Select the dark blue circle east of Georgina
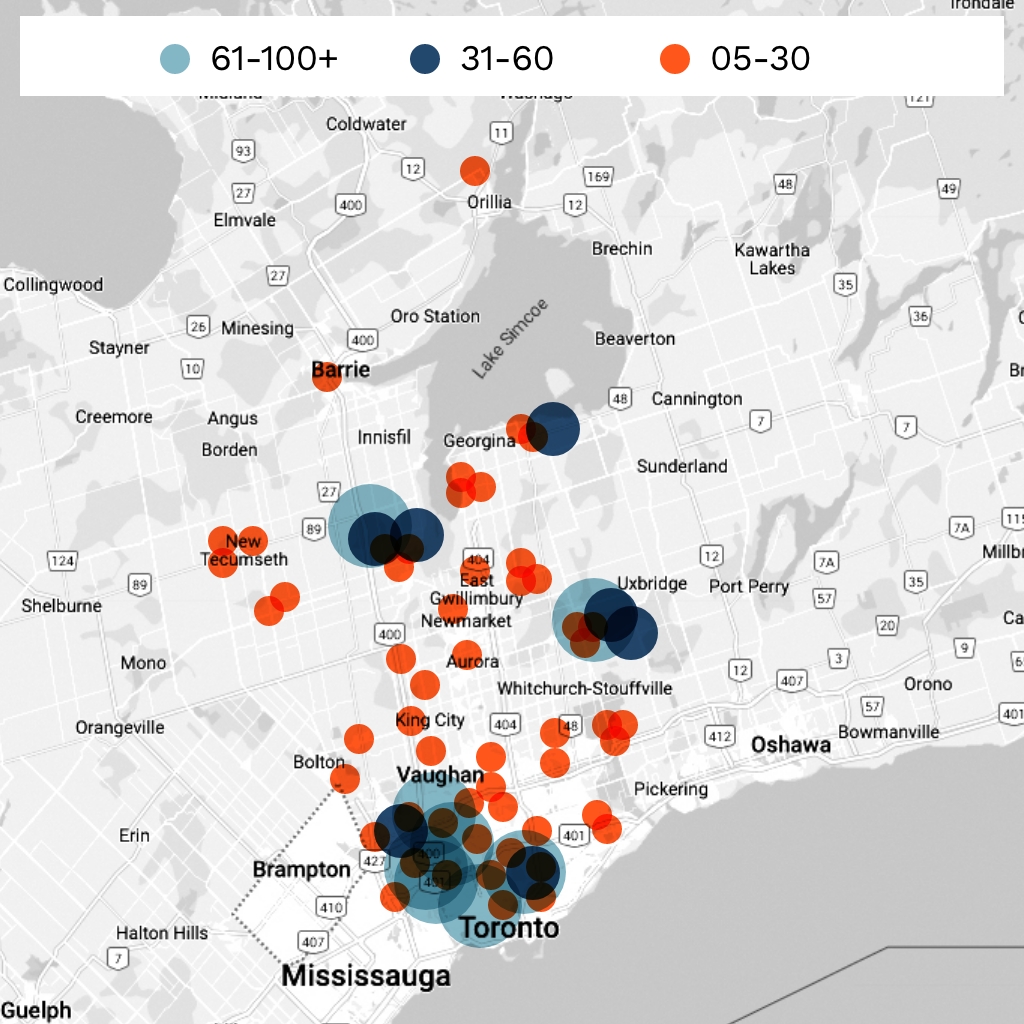Image resolution: width=1024 pixels, height=1024 pixels. [553, 428]
